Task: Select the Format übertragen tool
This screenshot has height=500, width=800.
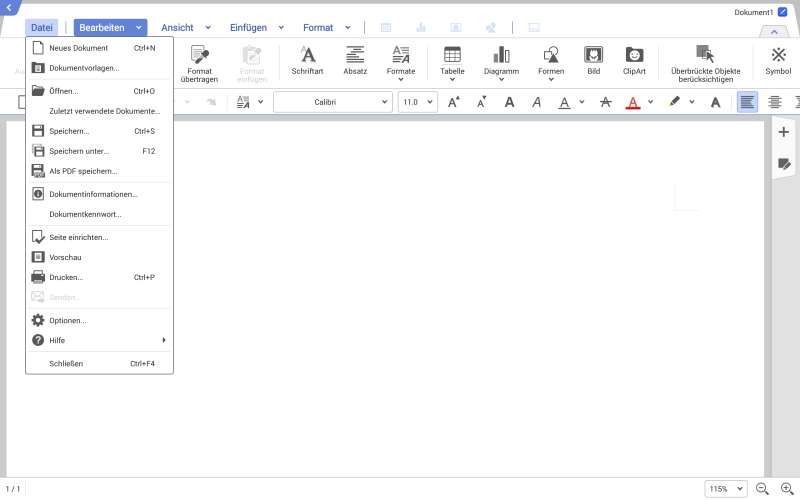Action: 199,62
